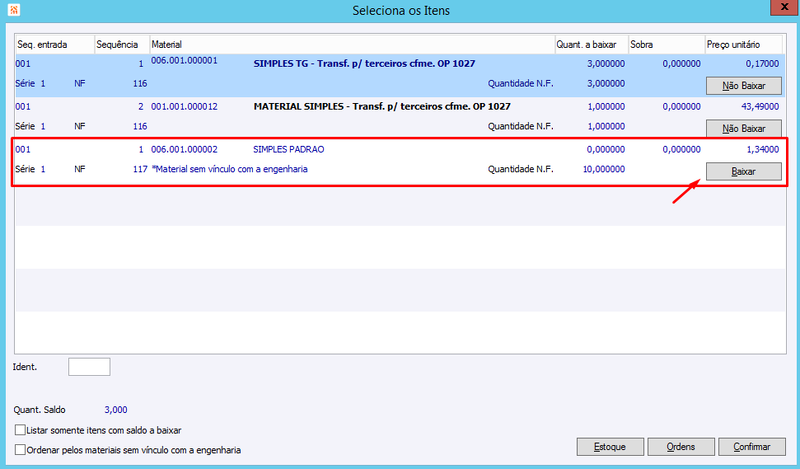Click unit price 0,17000
Screen dimensions: 800x469
762,64
